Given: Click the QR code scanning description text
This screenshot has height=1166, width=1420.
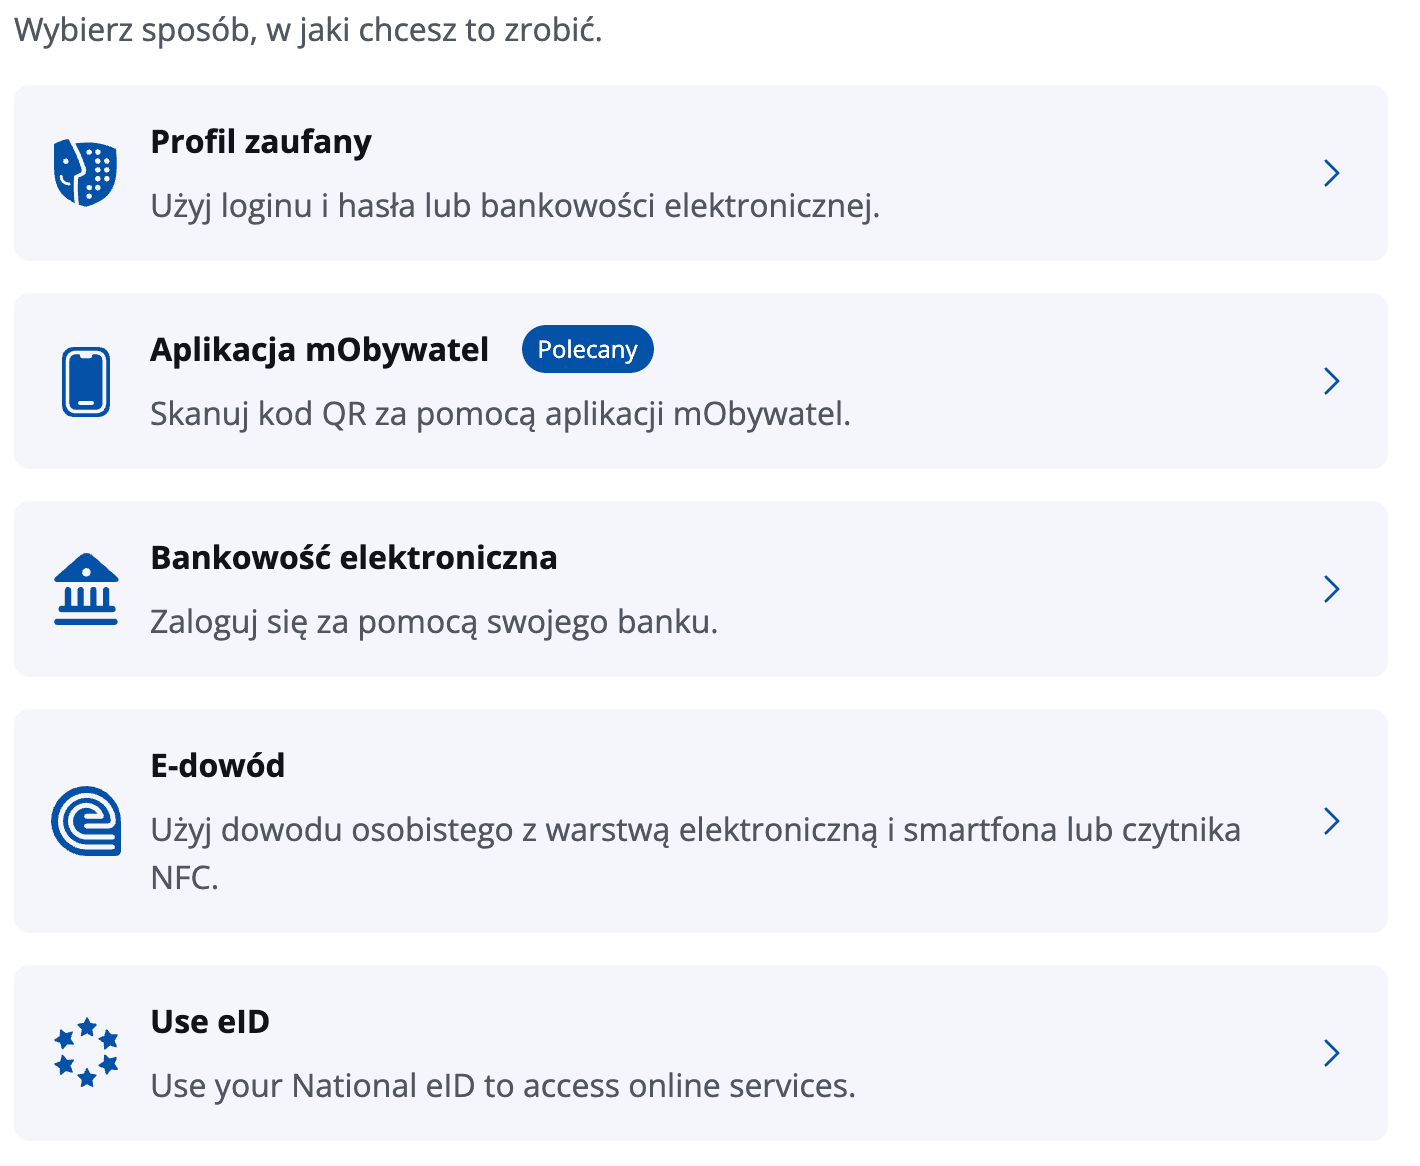Looking at the screenshot, I should pos(501,413).
